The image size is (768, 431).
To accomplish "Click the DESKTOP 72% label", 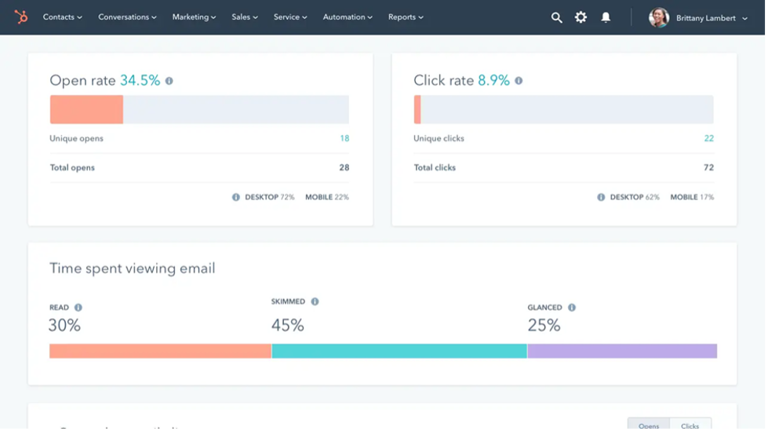I will pos(271,197).
